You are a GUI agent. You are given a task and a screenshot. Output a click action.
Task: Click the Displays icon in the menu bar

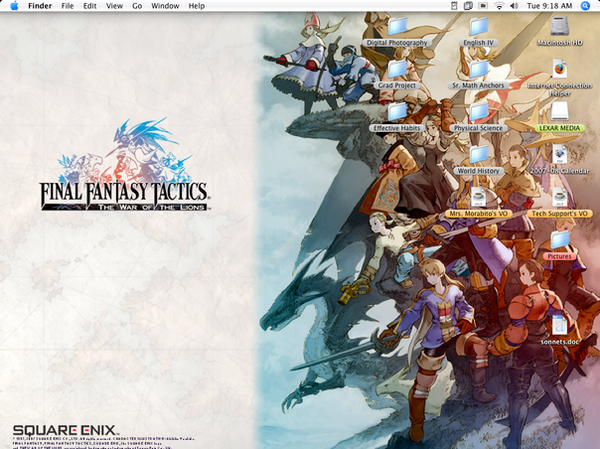pyautogui.click(x=468, y=6)
